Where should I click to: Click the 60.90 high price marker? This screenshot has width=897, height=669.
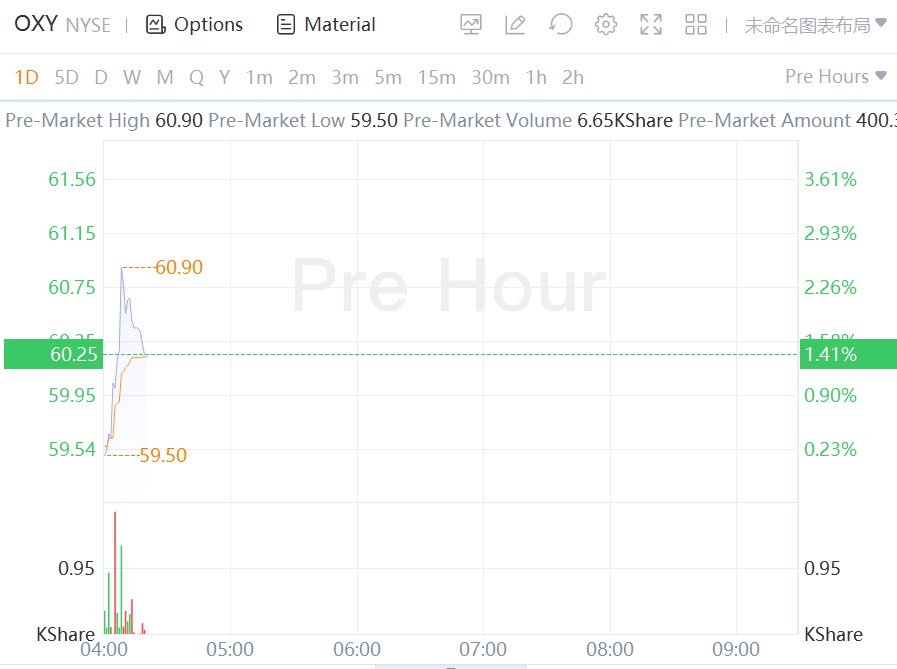click(x=179, y=267)
